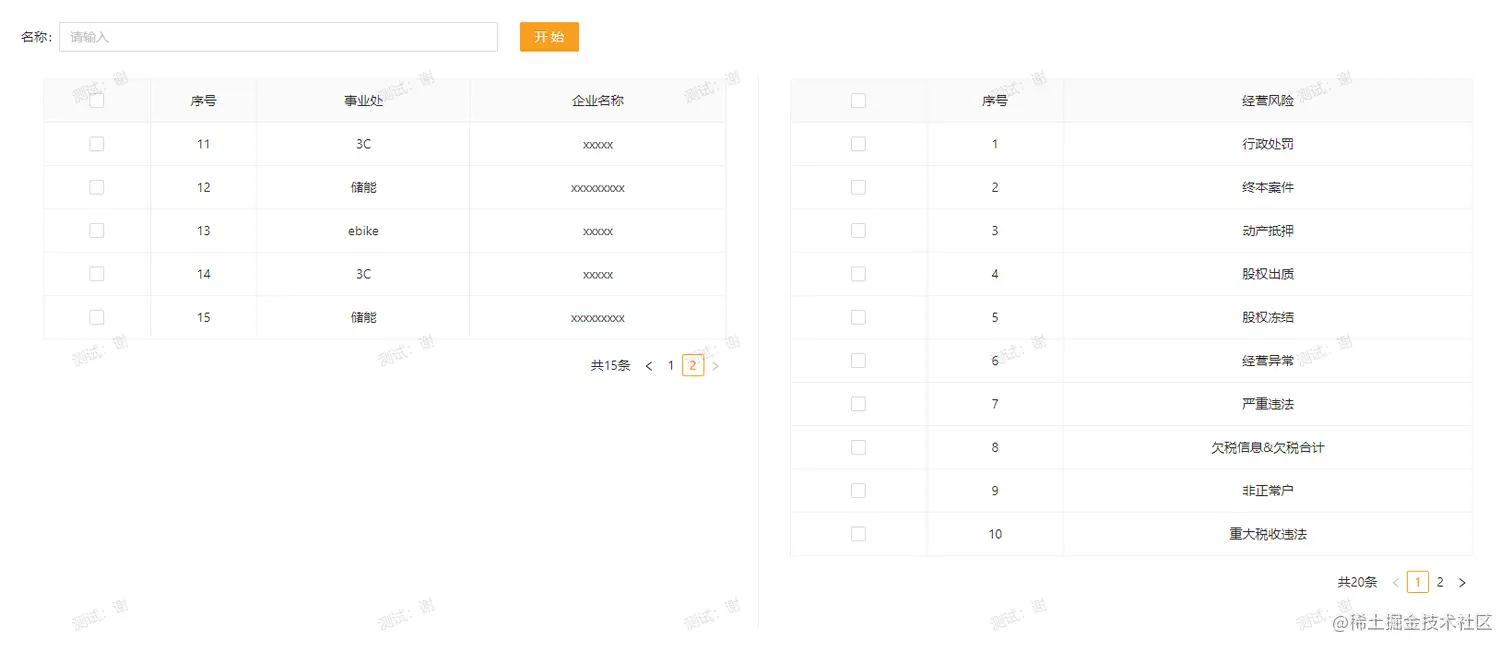This screenshot has height=652, width=1512.
Task: Select page 1 in 共20条 pagination
Action: click(1418, 582)
